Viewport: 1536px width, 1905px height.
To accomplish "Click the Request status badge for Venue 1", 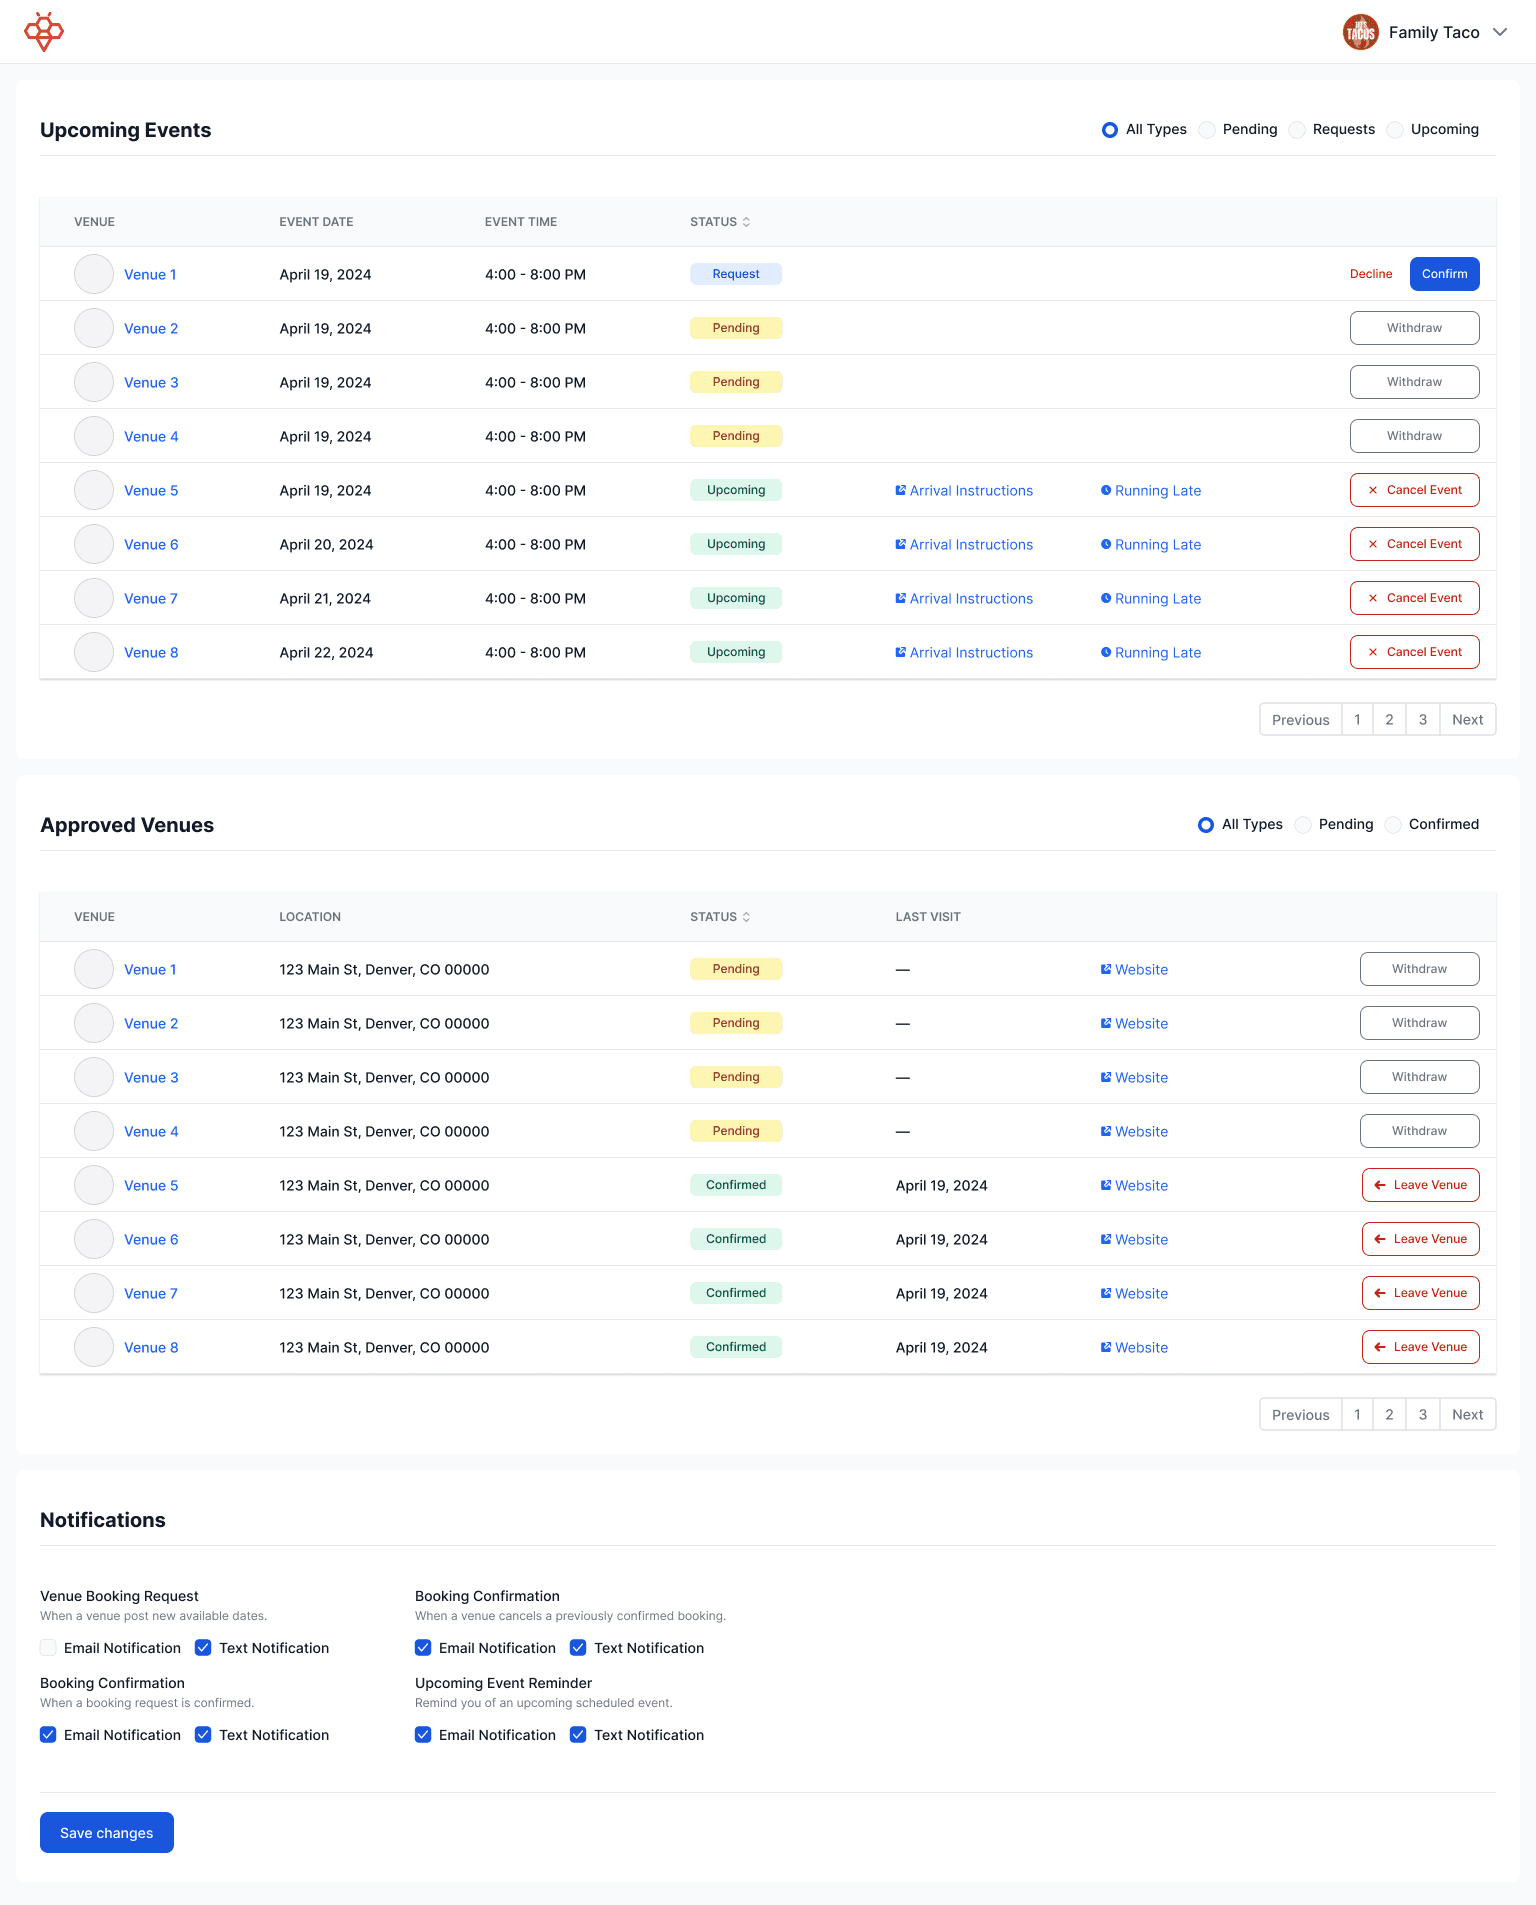I will coord(736,274).
